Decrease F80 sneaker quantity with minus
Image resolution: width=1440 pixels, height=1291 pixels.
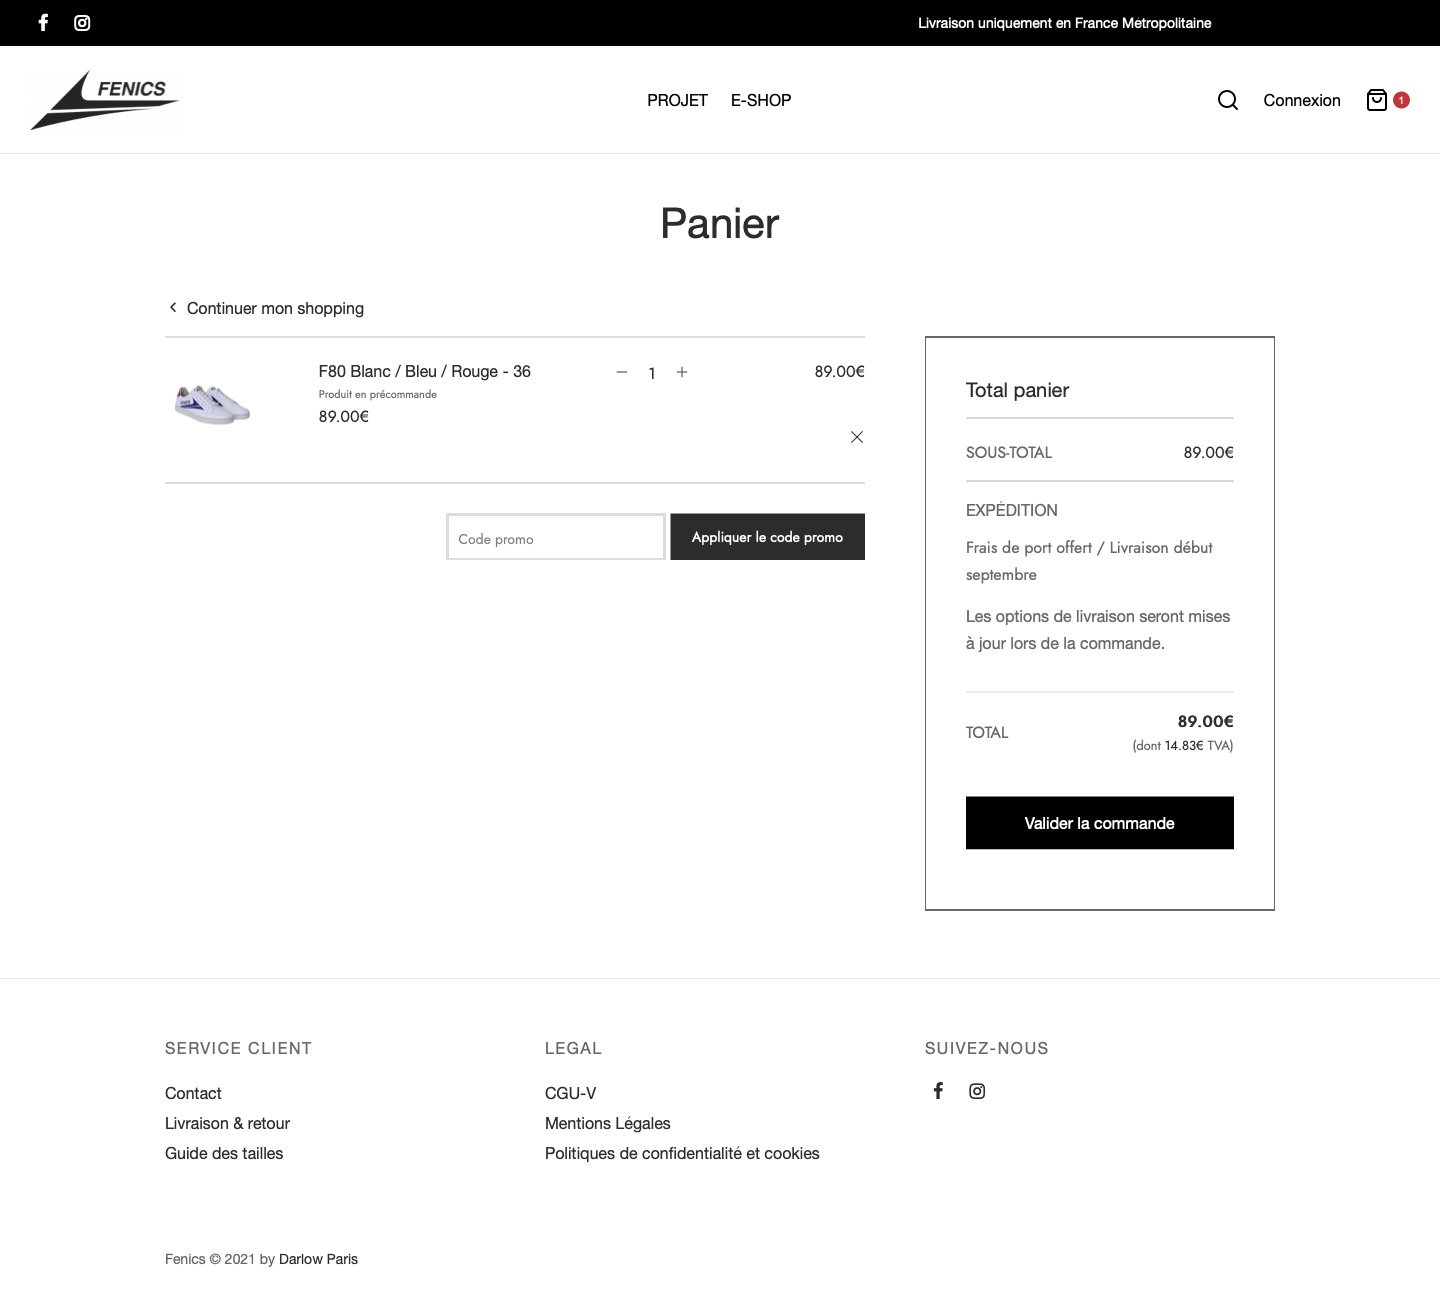tap(622, 372)
